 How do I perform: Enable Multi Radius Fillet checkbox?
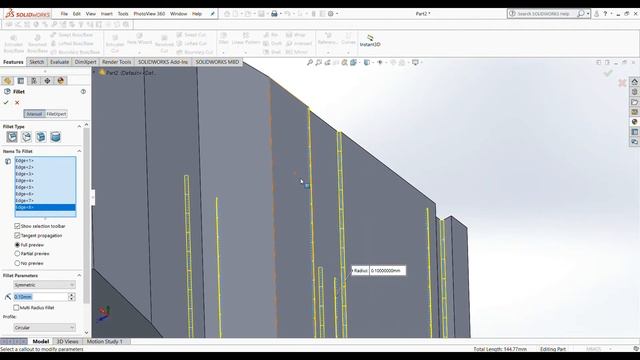point(16,307)
